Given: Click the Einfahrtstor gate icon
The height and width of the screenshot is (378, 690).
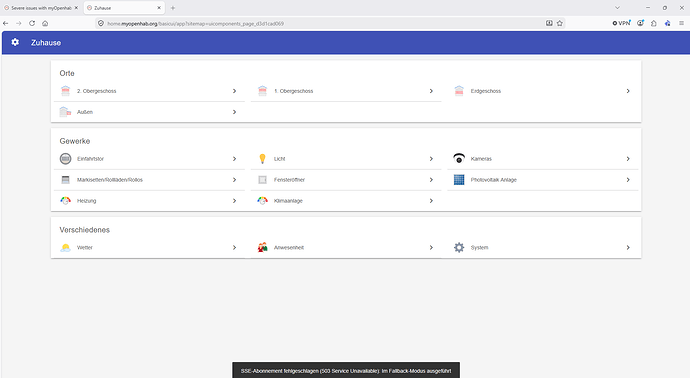Looking at the screenshot, I should click(x=66, y=158).
